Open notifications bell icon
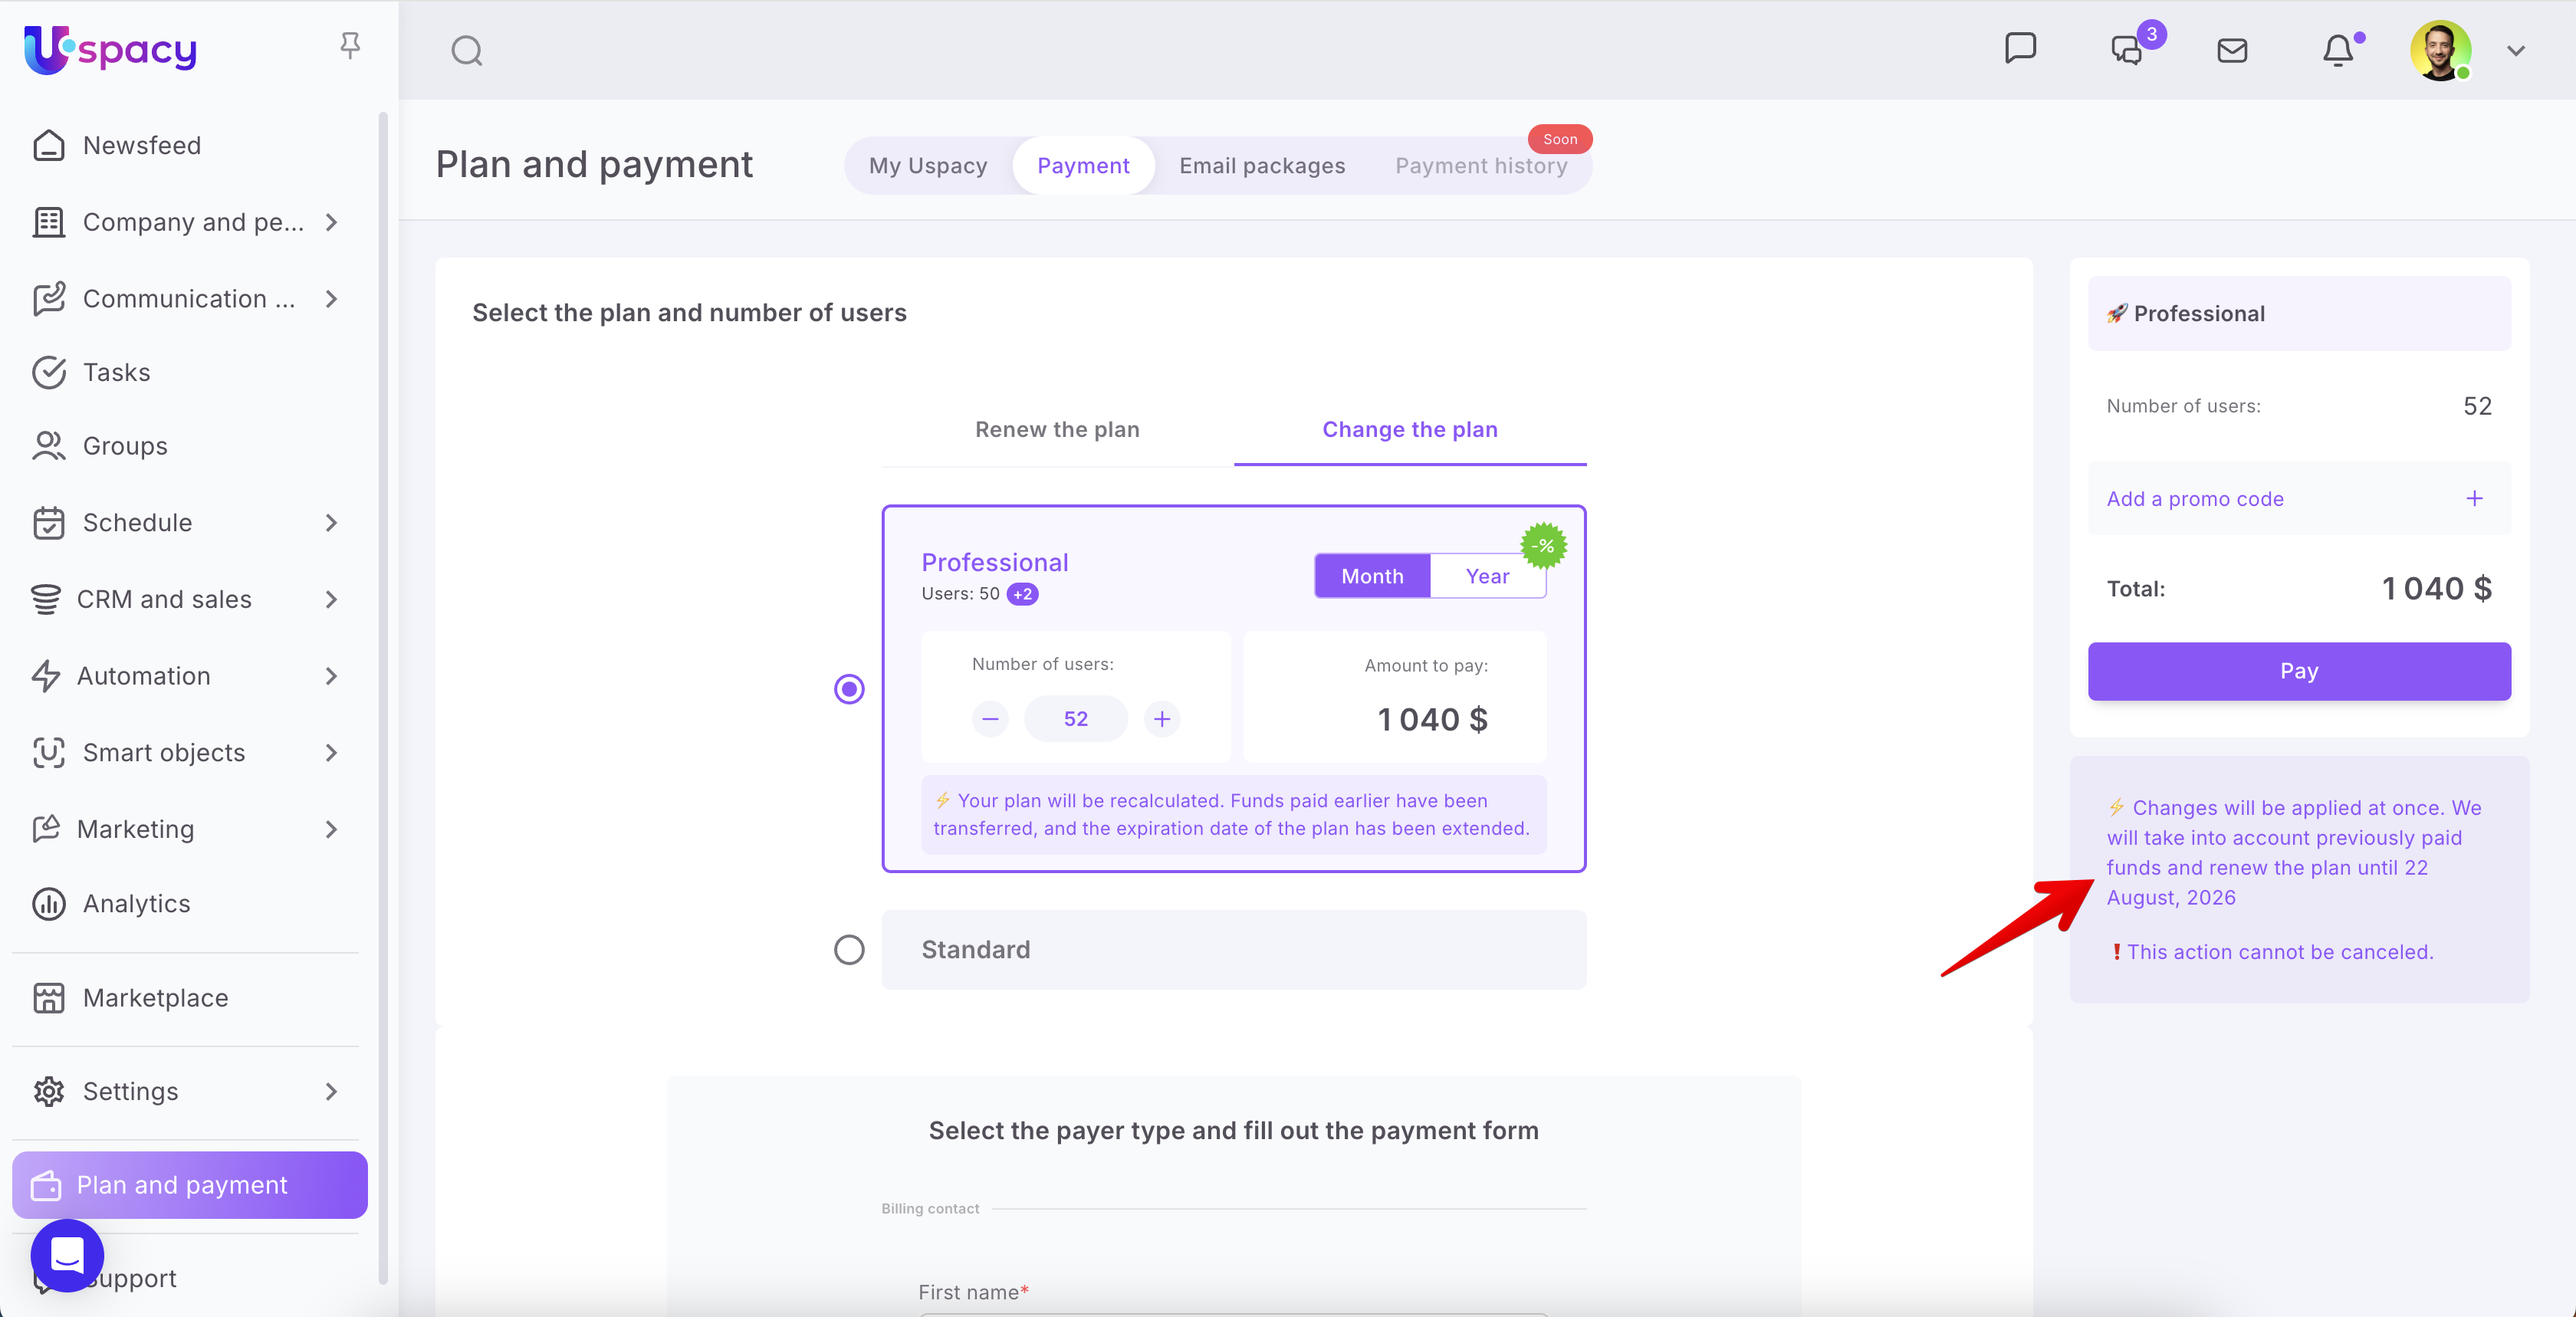The height and width of the screenshot is (1317, 2576). (x=2337, y=50)
